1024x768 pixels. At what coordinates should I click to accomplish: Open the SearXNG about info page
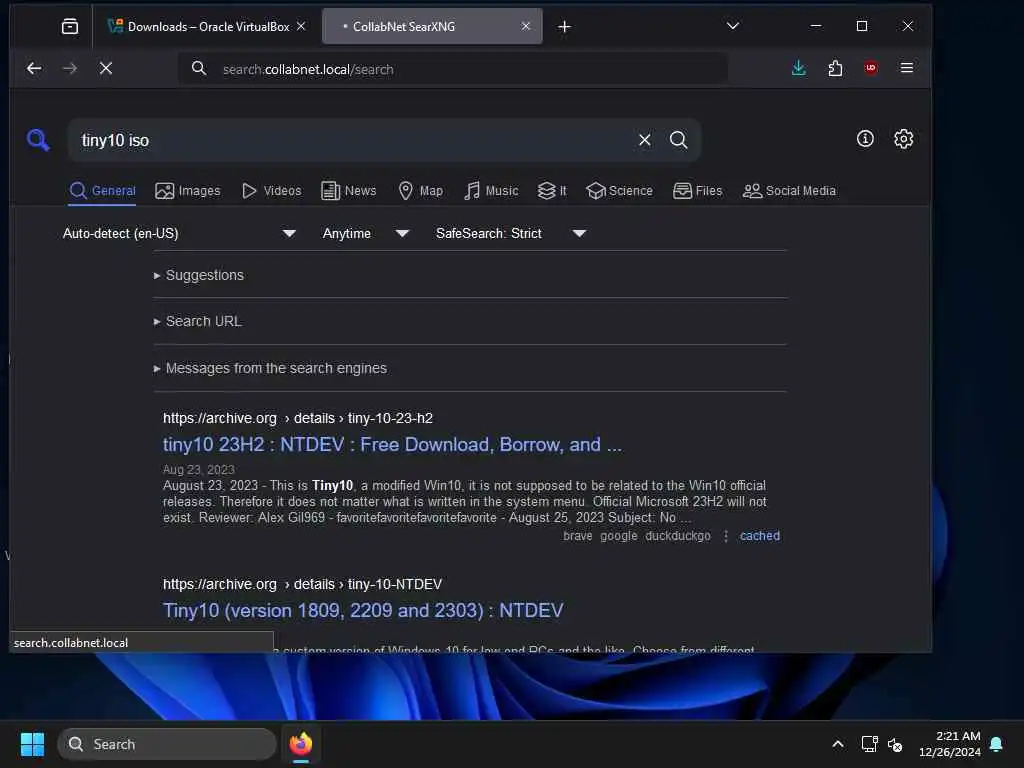[865, 138]
